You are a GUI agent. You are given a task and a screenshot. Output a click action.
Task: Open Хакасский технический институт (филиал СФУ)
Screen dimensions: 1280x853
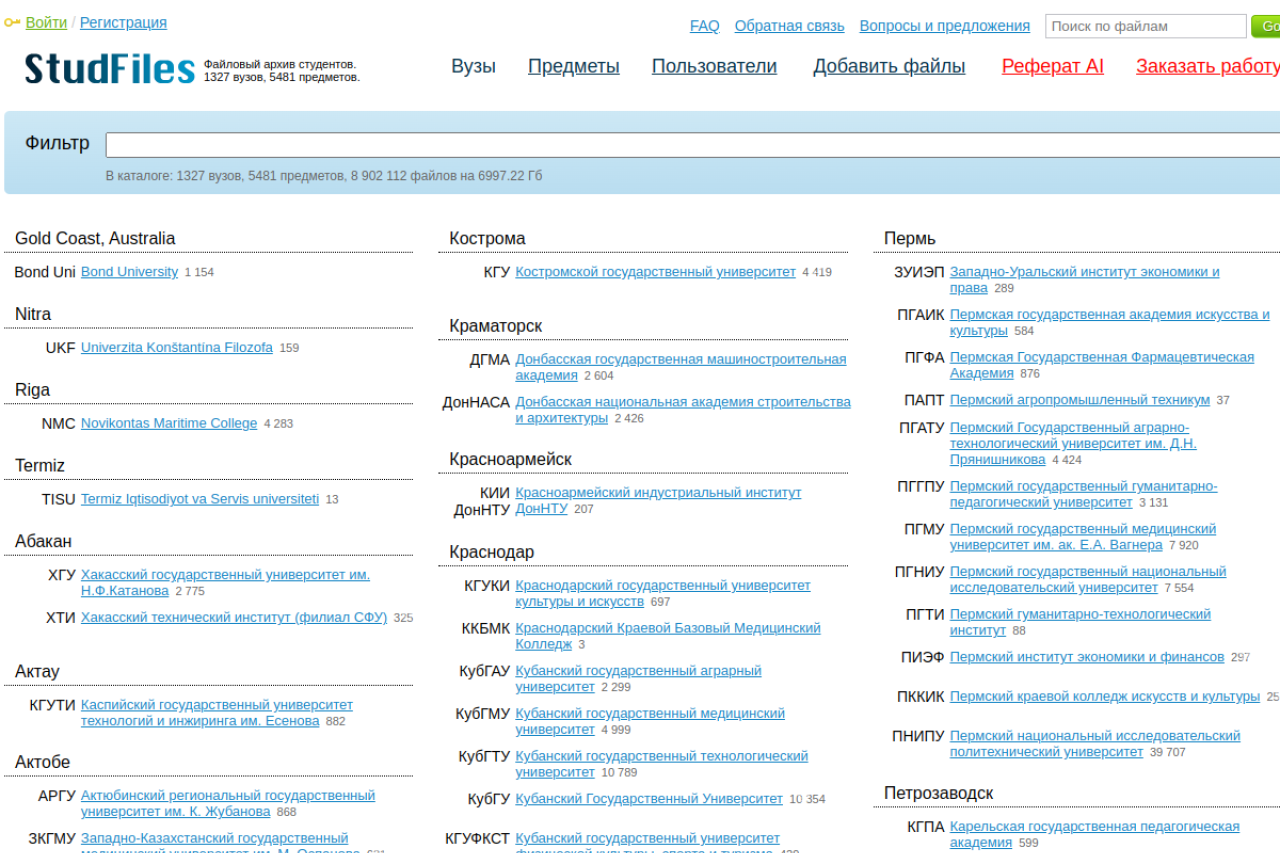point(234,618)
